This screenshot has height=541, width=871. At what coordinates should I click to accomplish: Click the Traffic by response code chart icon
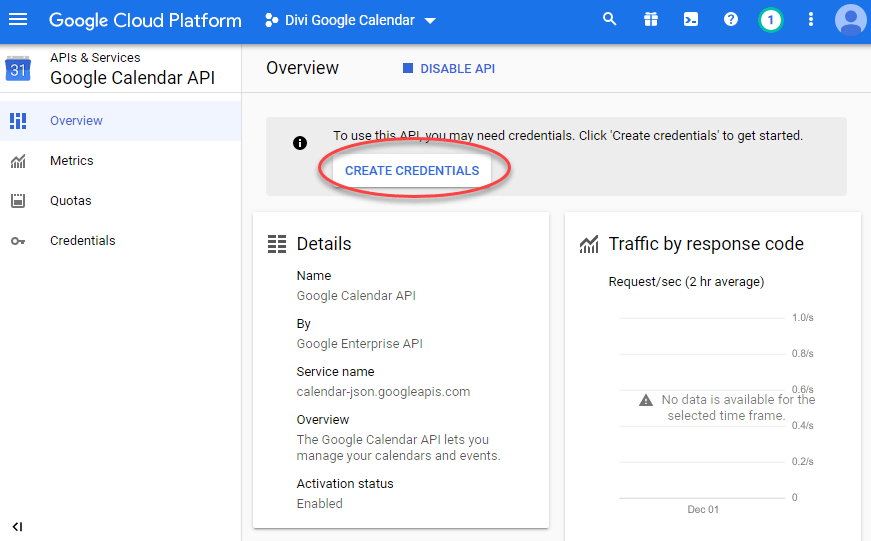coord(589,244)
